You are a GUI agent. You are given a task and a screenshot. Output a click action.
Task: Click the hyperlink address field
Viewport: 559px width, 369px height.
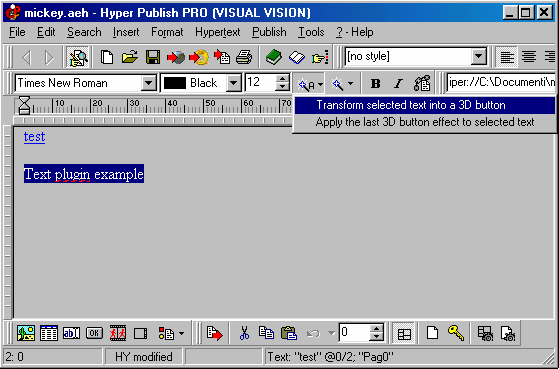click(501, 83)
